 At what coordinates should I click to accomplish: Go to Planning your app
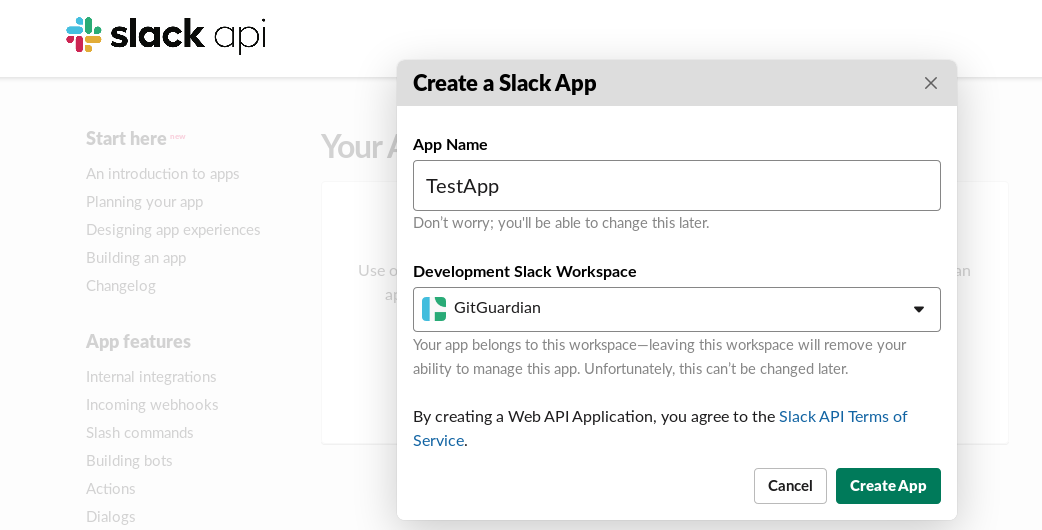coord(144,202)
